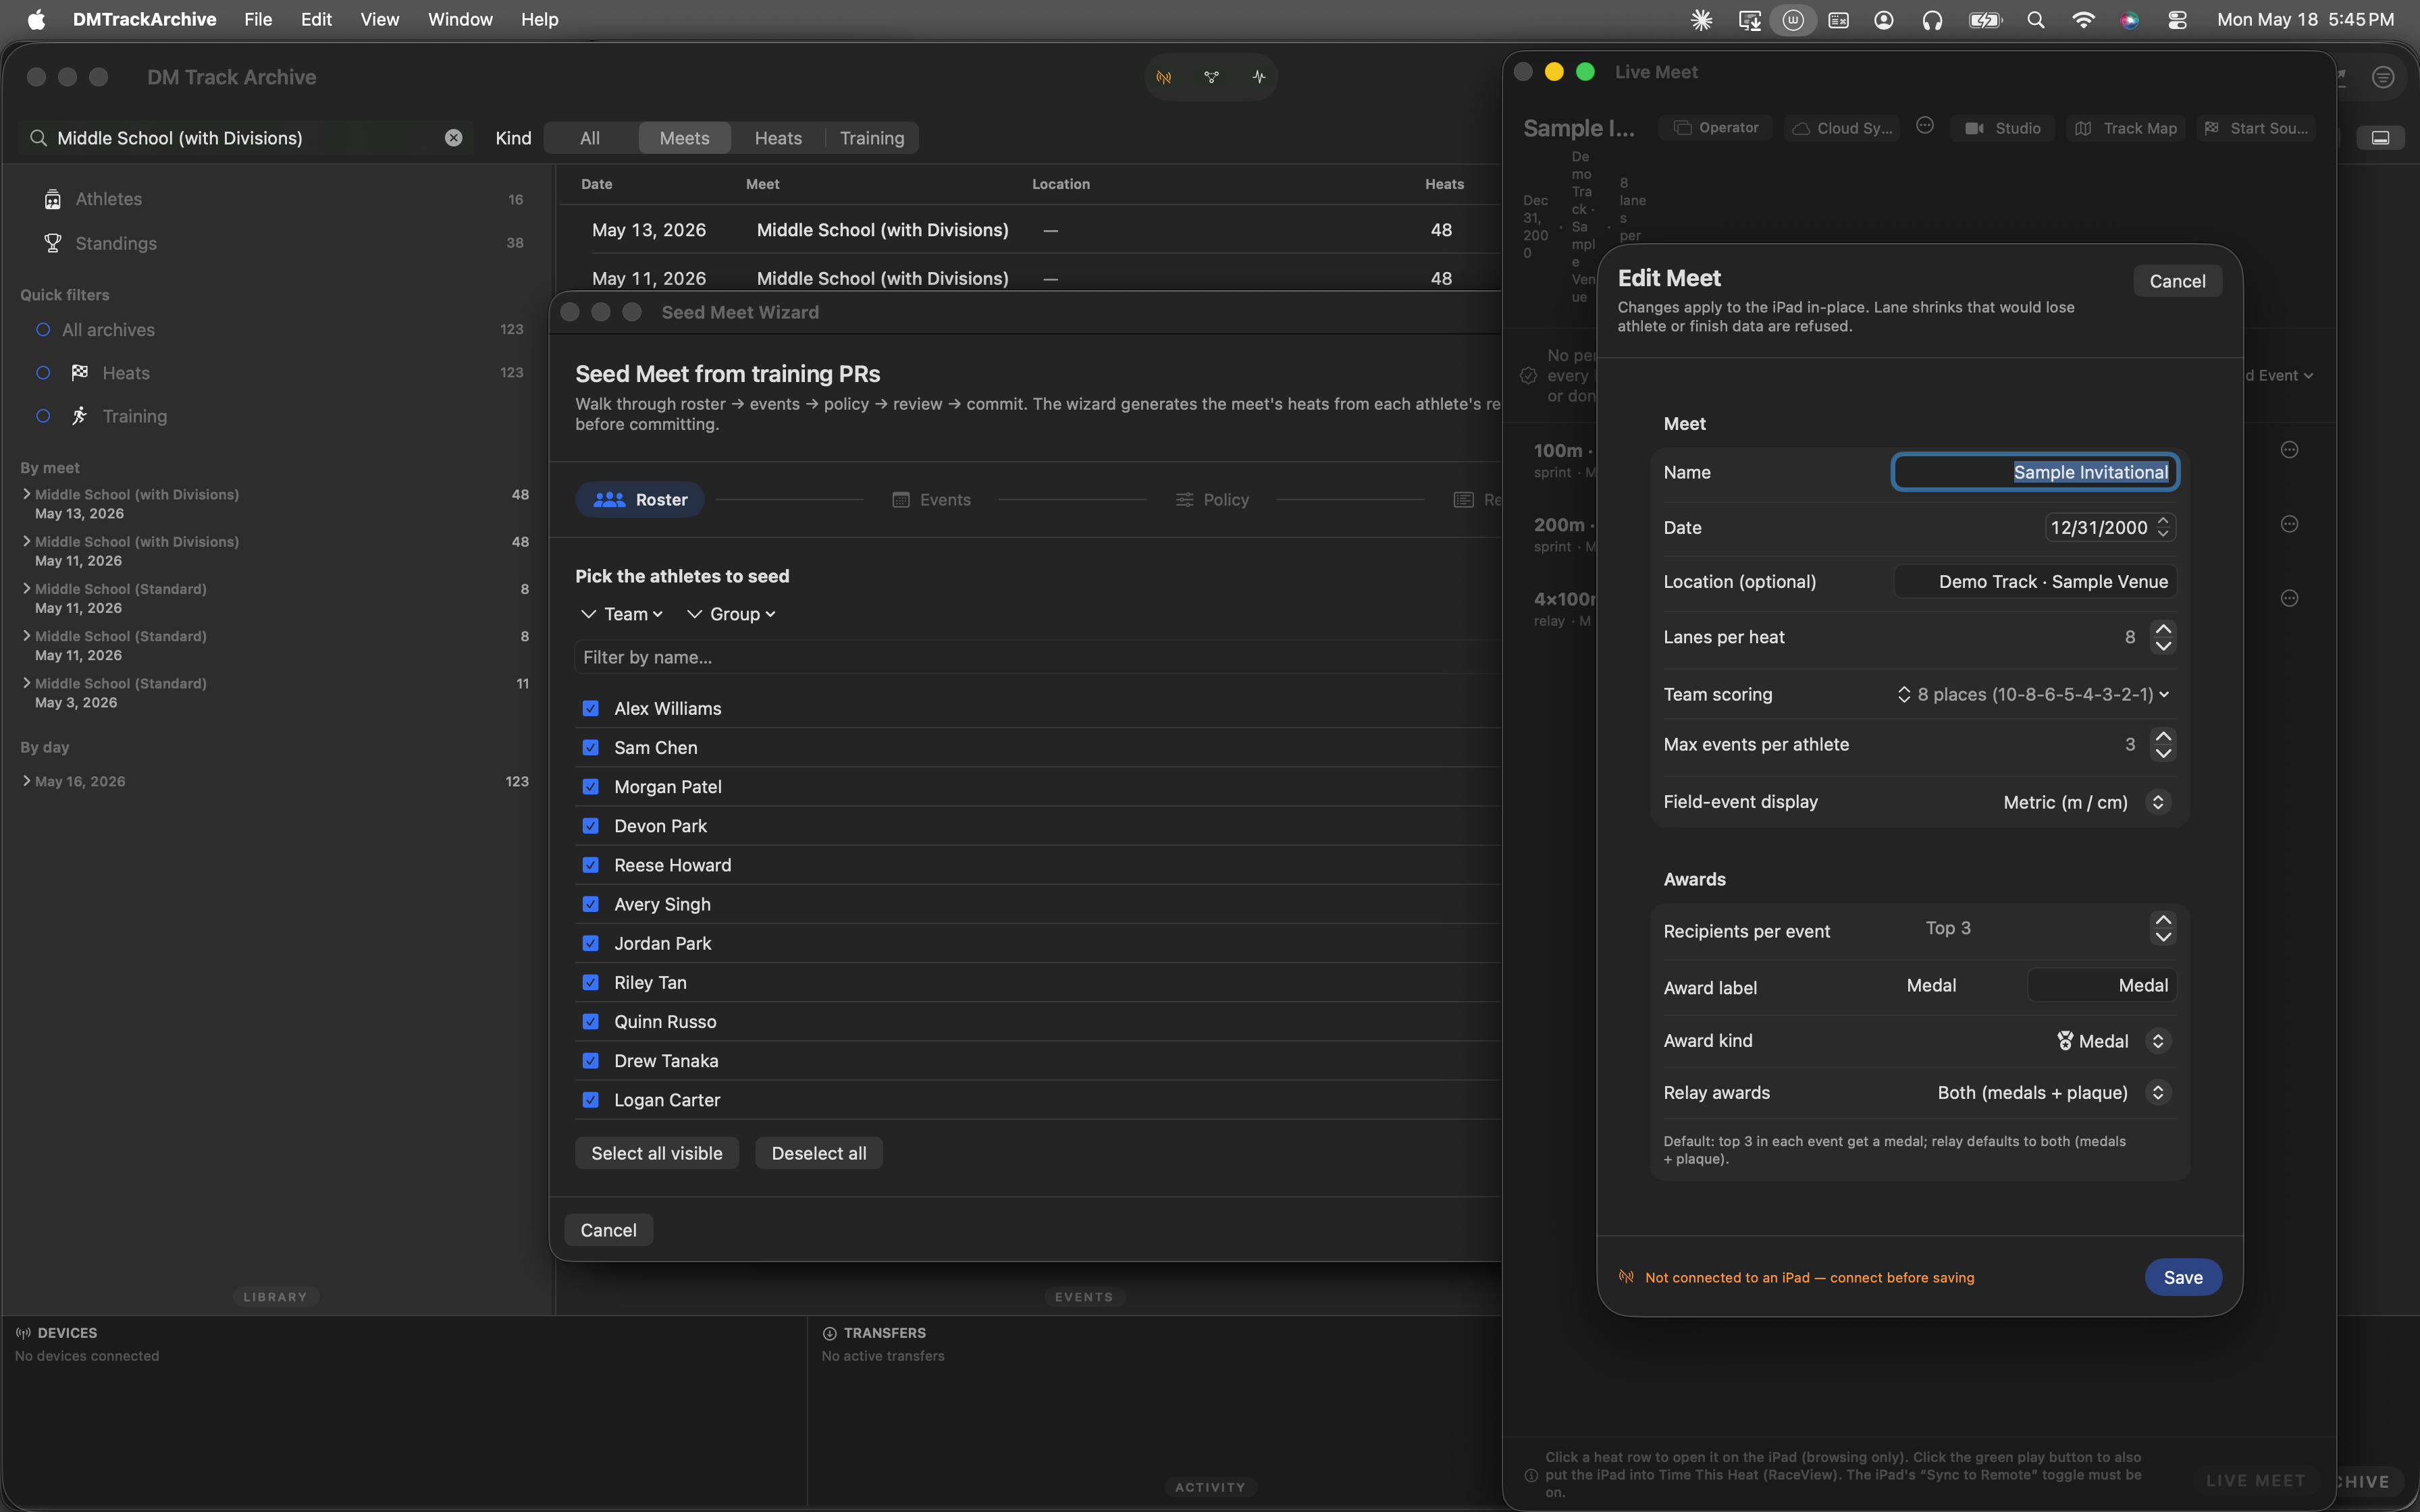
Task: Click the Start Sound flag button
Action: tap(2256, 128)
